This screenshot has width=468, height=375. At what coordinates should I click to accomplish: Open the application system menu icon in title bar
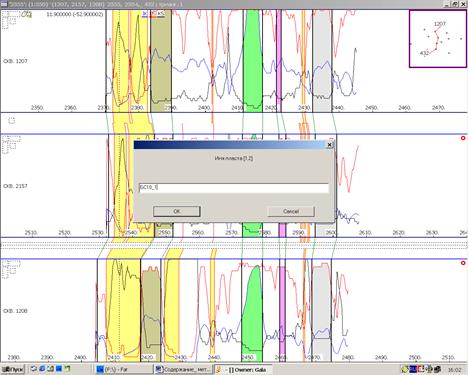(4, 4)
